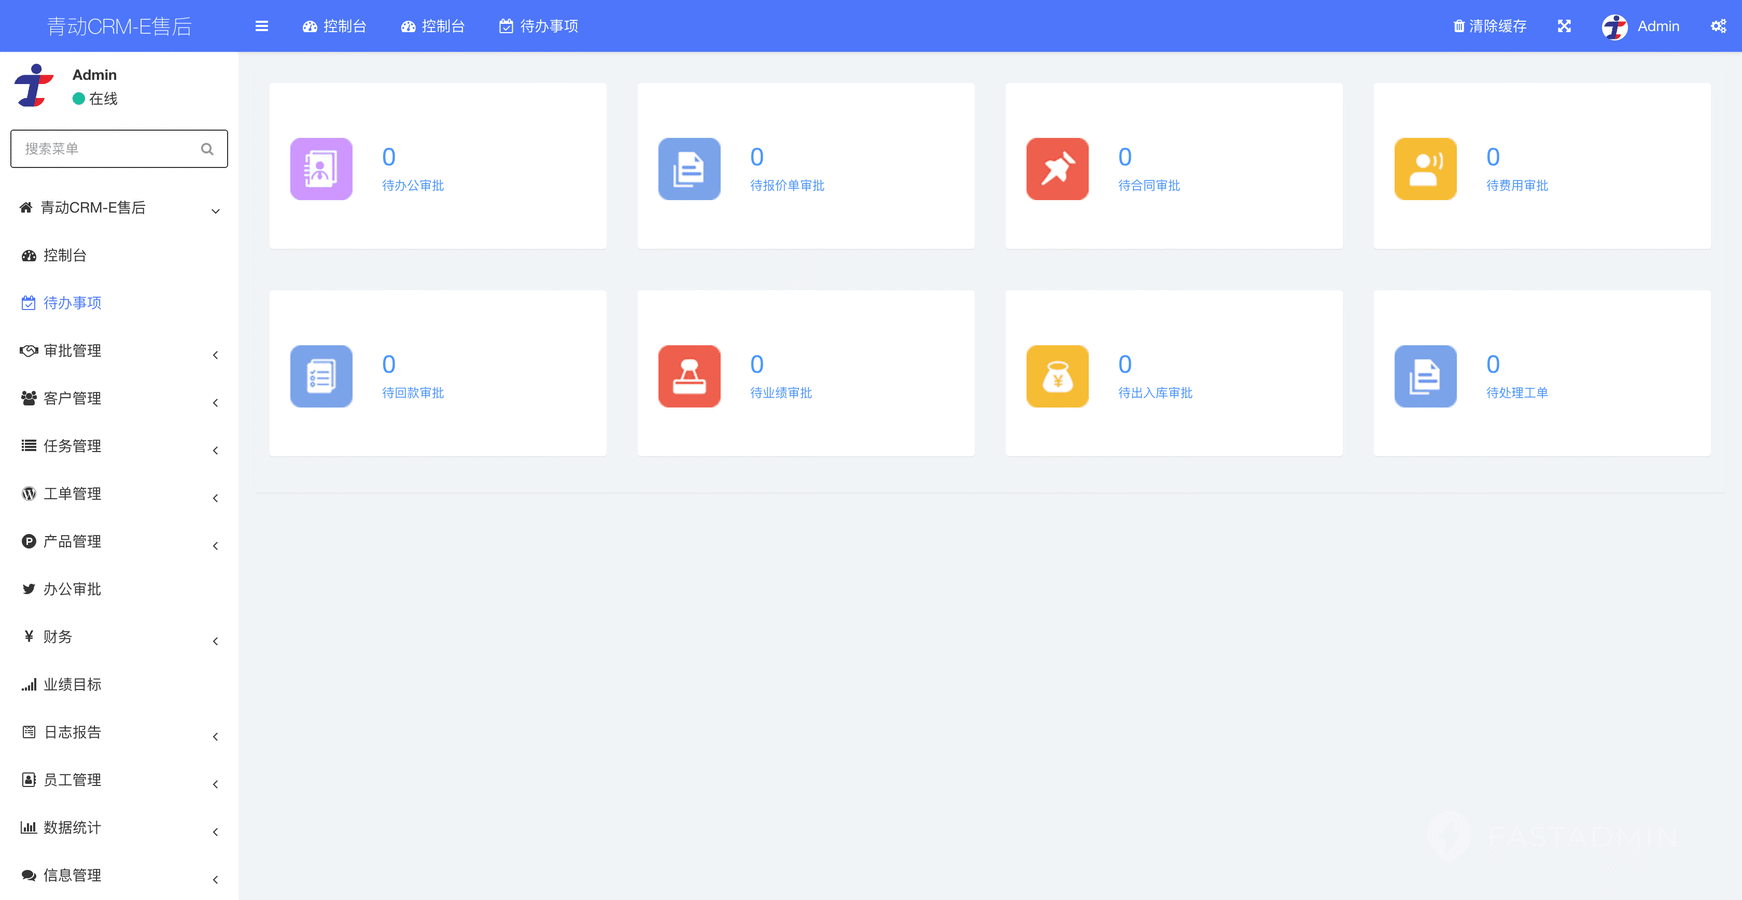Open the 待处理工单 link
1742x900 pixels.
pyautogui.click(x=1516, y=393)
